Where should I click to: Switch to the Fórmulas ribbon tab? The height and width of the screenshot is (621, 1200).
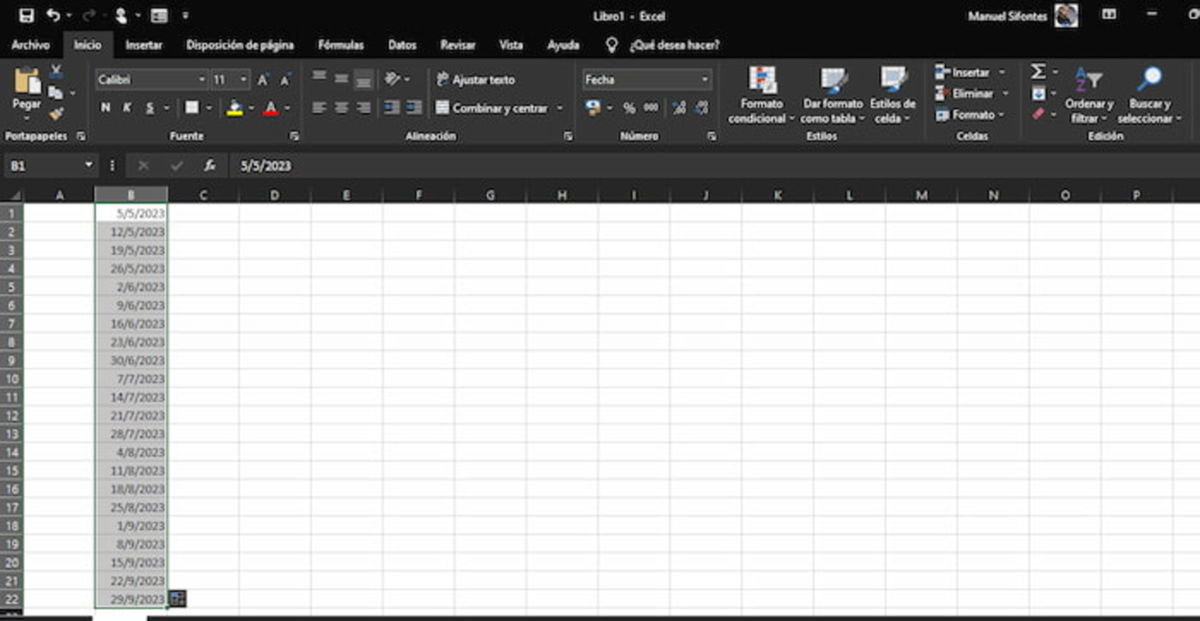point(340,45)
